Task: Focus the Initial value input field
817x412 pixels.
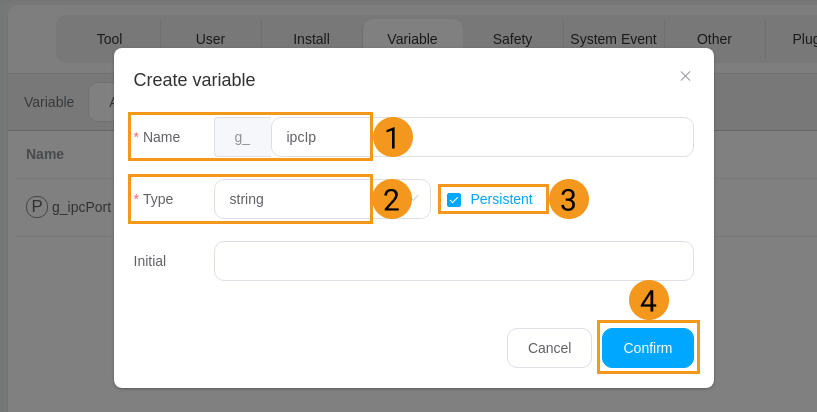Action: (453, 261)
